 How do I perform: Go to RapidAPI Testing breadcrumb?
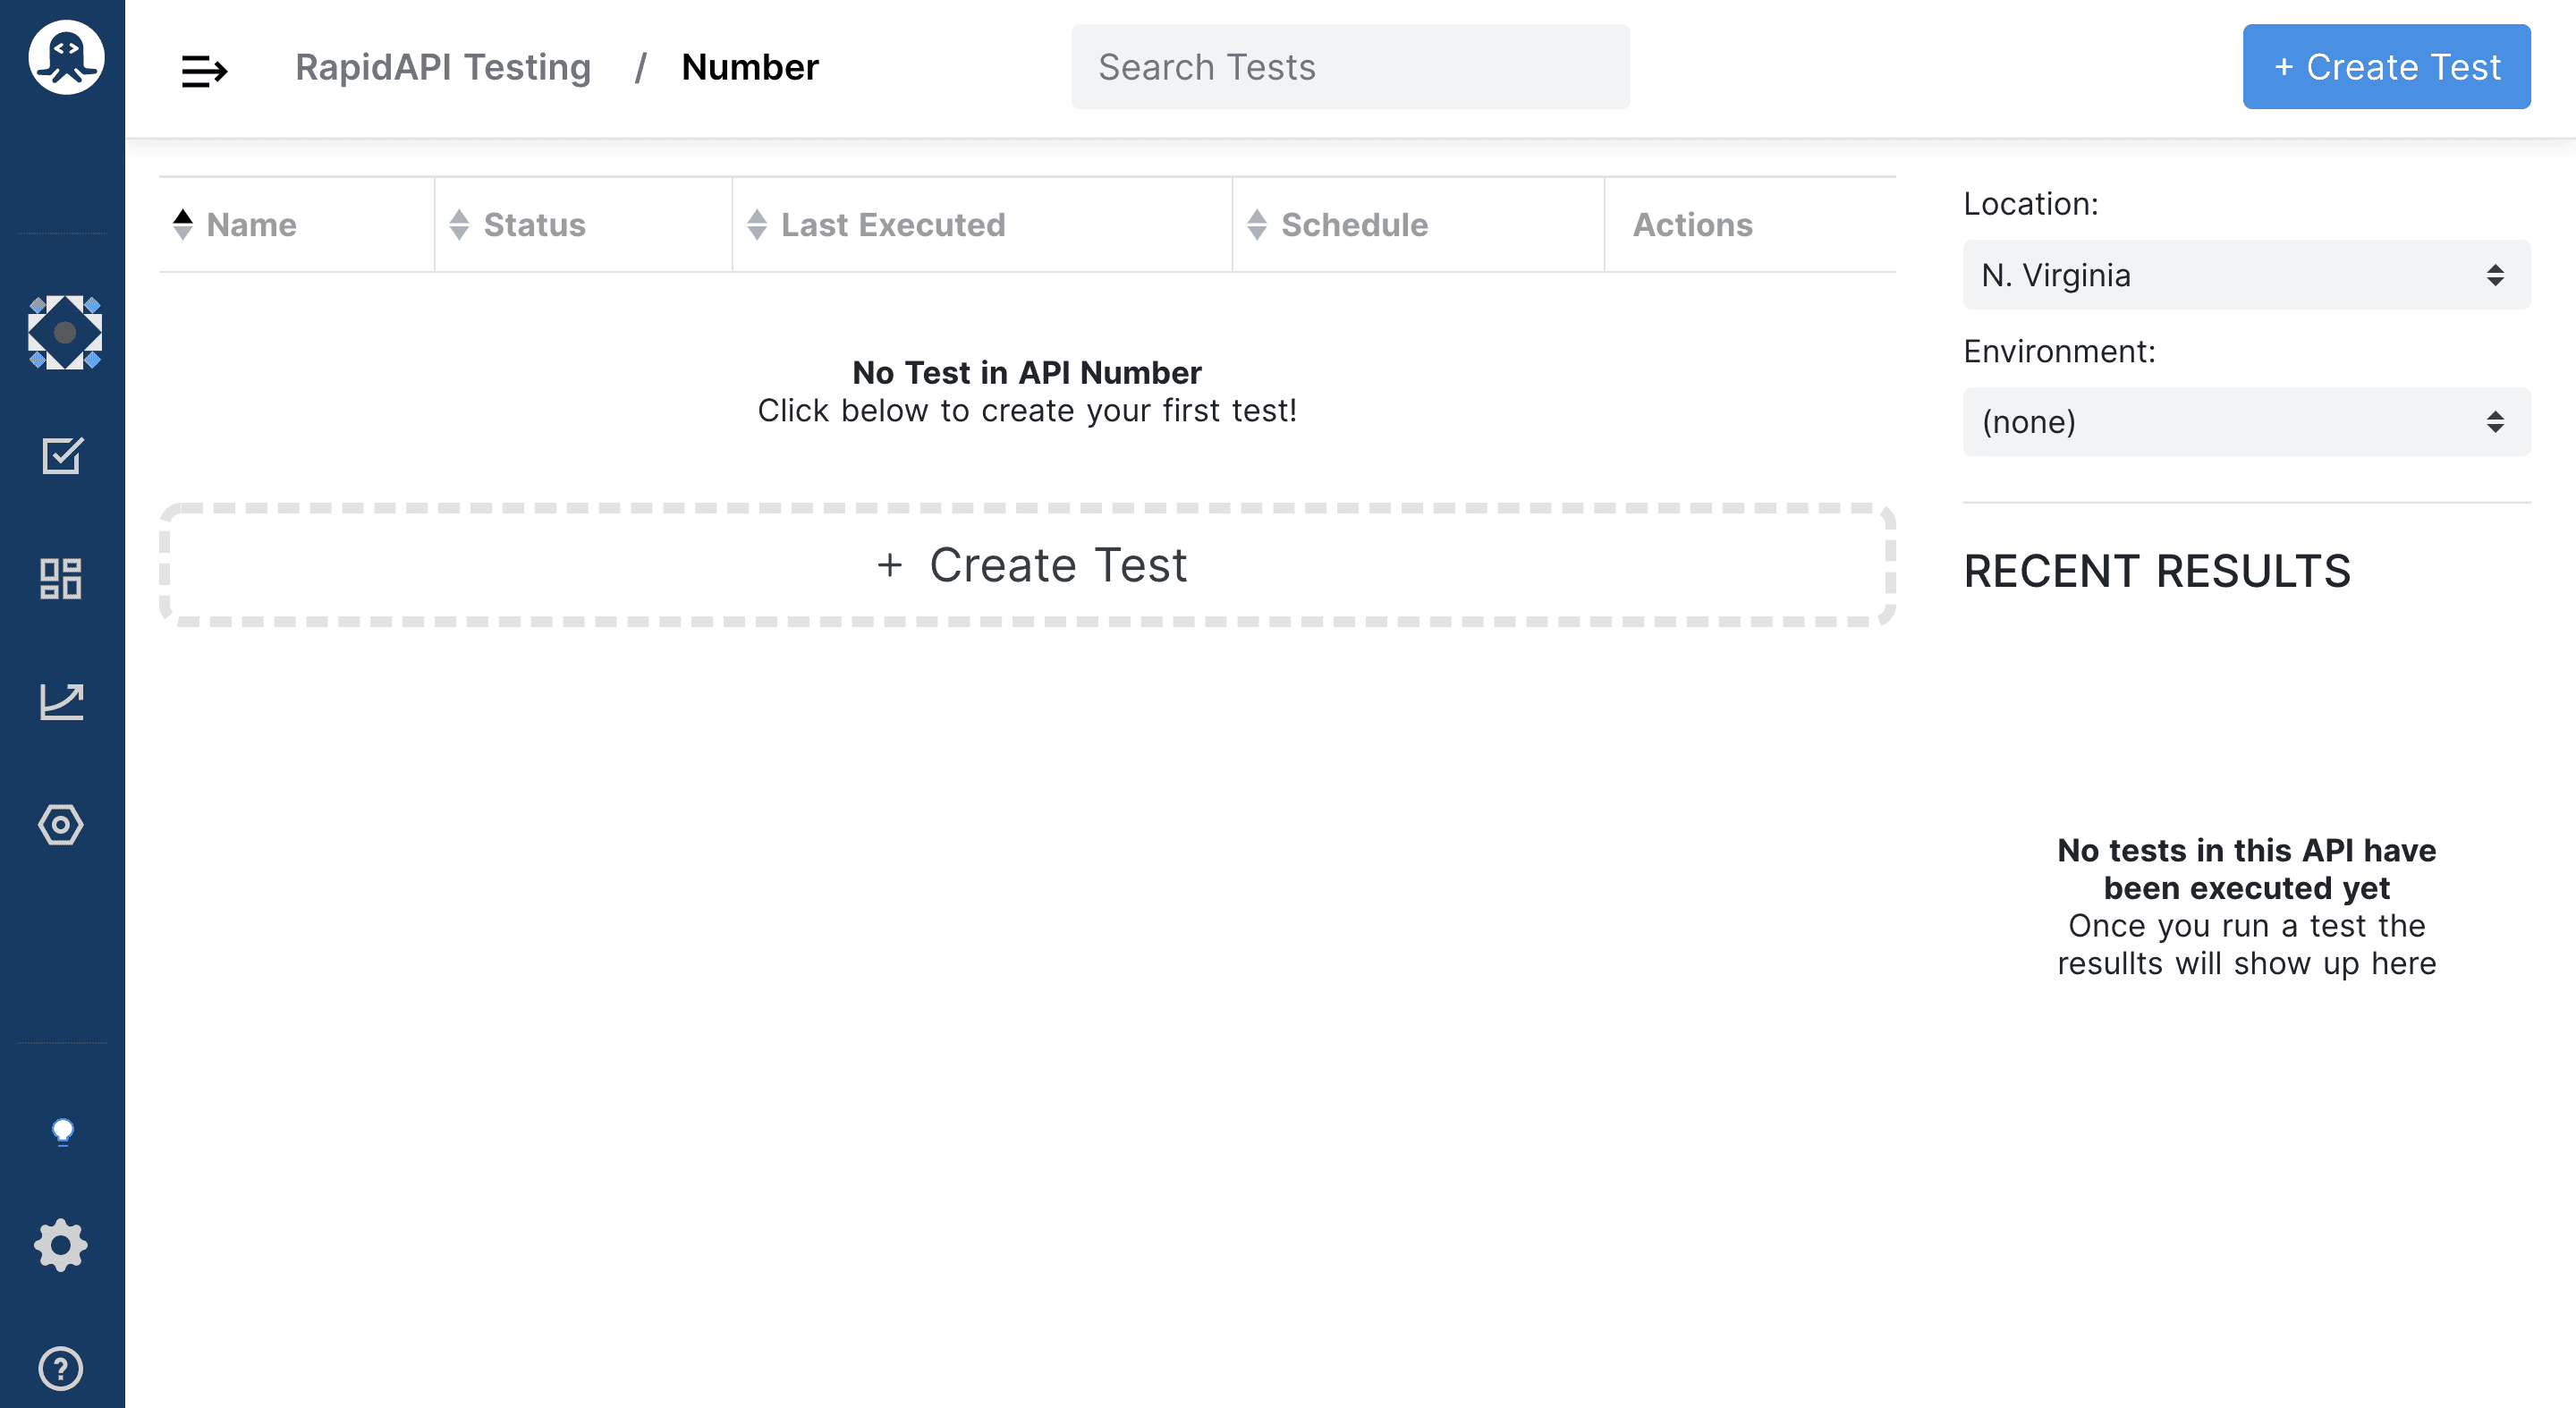coord(443,67)
